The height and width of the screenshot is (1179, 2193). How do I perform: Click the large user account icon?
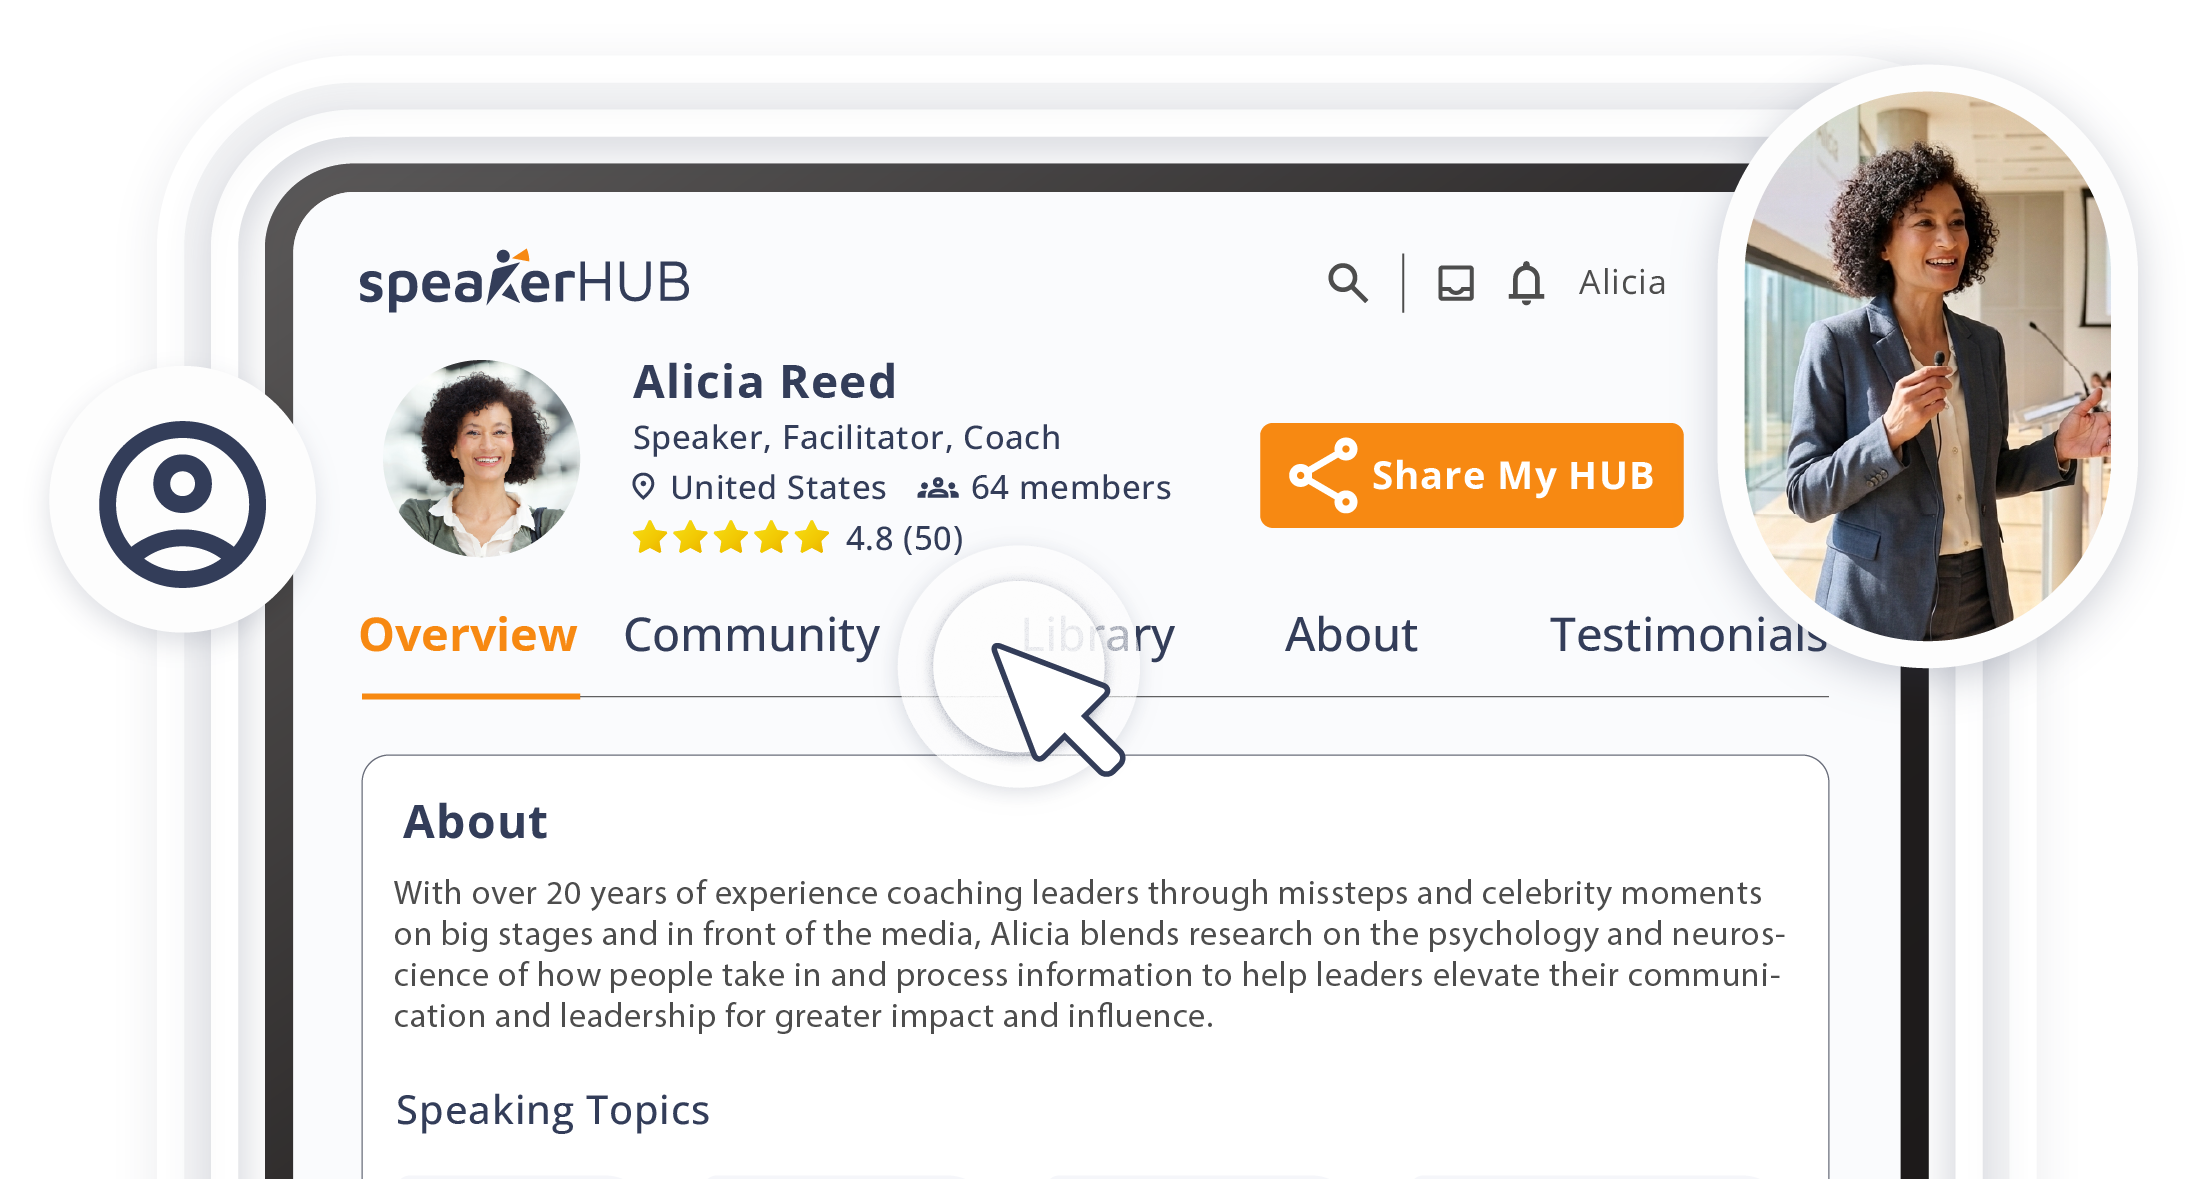point(182,502)
